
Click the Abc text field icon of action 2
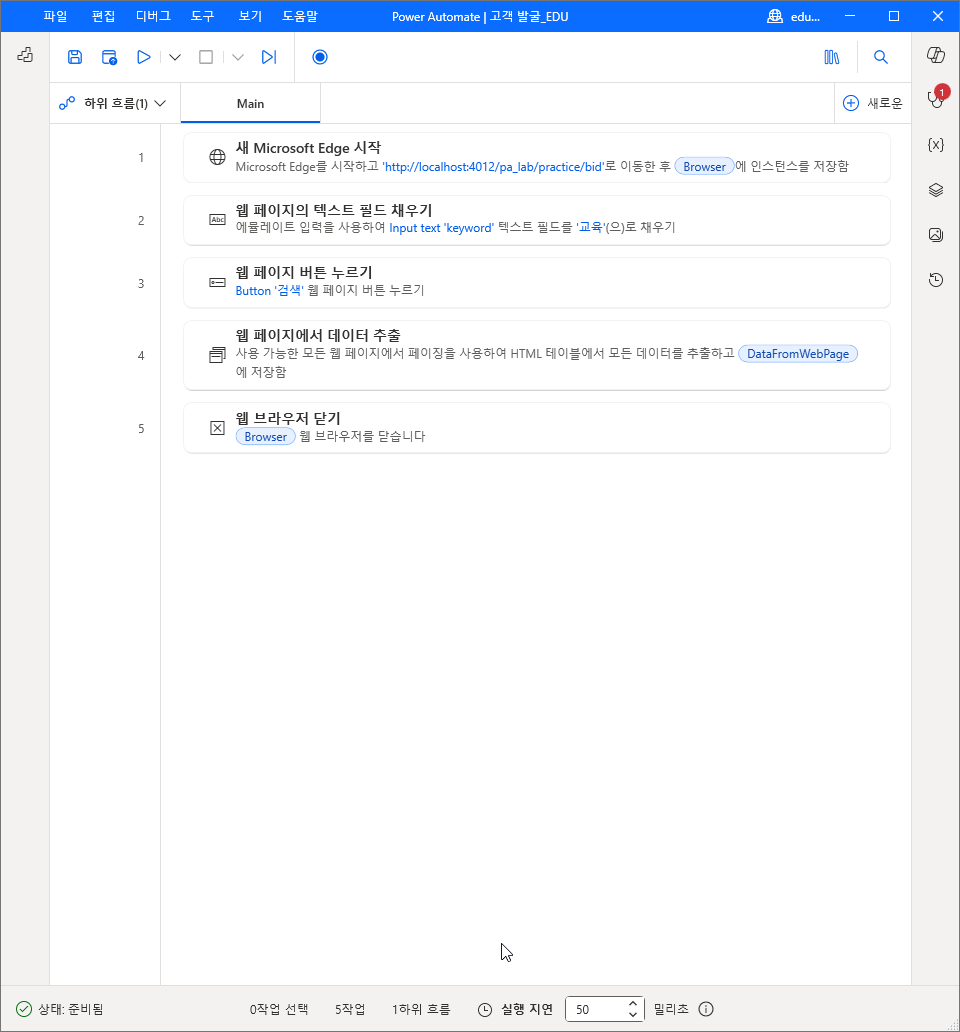coord(217,220)
